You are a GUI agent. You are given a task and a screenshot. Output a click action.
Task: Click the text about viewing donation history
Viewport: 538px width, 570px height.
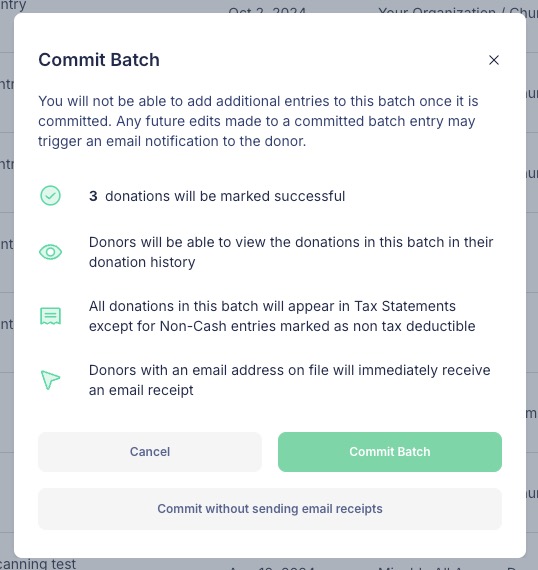pyautogui.click(x=291, y=252)
